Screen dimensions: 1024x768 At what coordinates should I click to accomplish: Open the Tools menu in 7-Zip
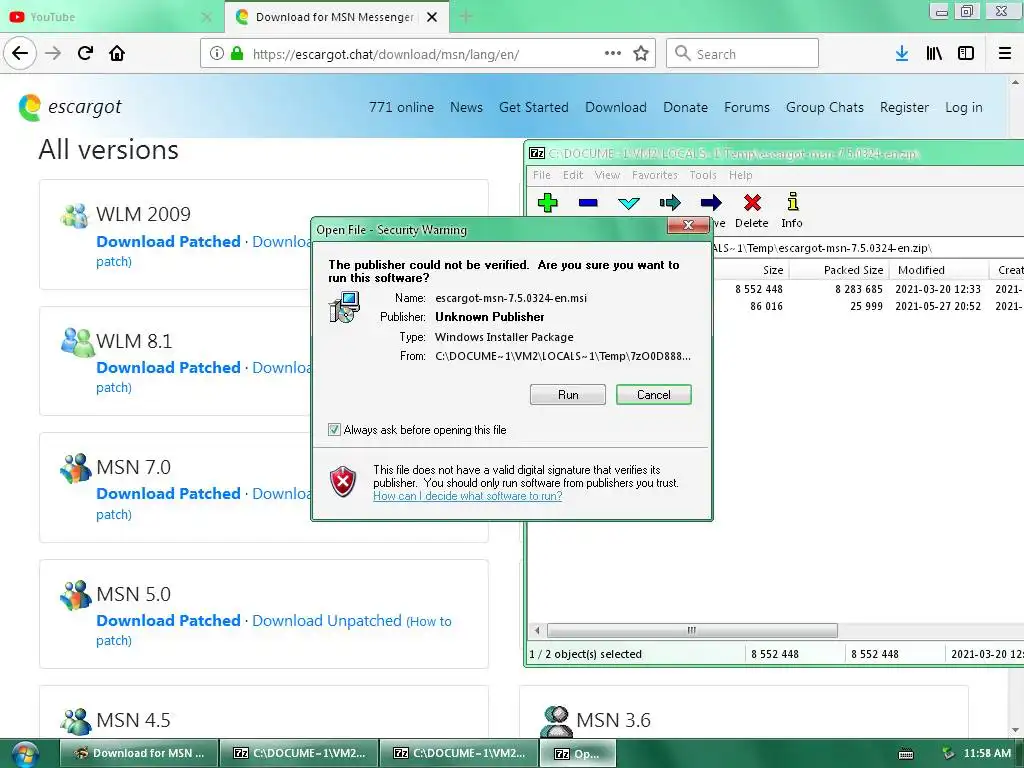click(703, 175)
